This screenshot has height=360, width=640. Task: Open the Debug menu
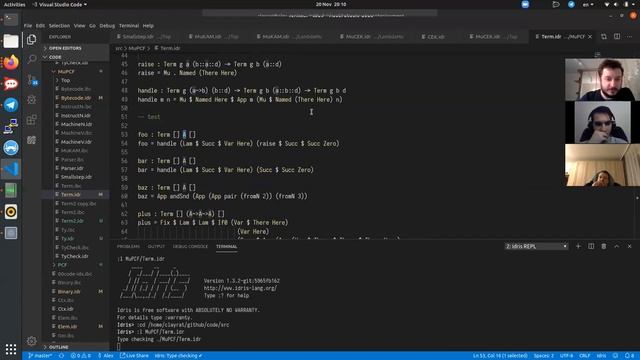click(x=107, y=26)
